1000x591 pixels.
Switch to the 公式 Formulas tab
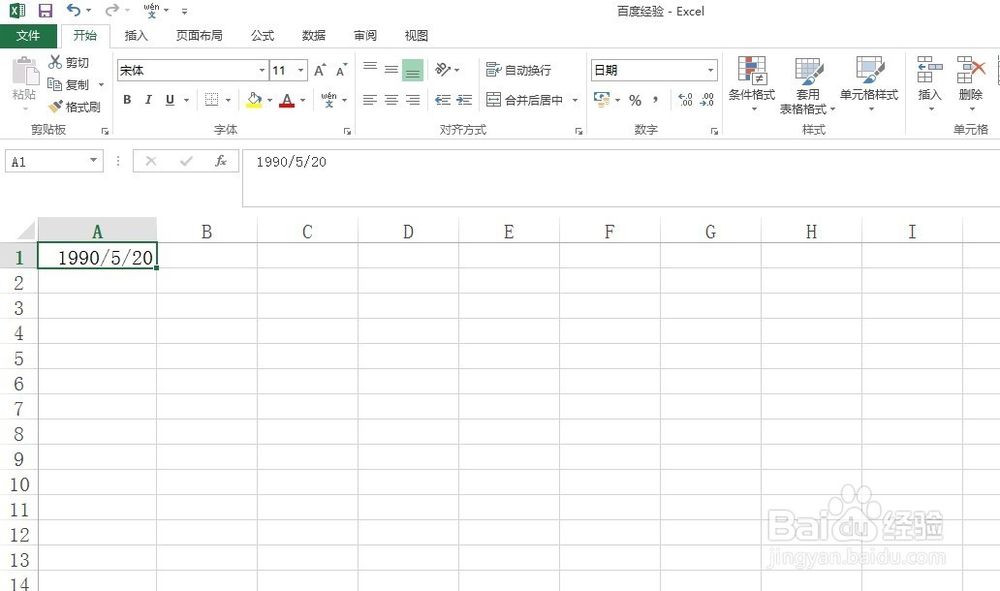(262, 36)
